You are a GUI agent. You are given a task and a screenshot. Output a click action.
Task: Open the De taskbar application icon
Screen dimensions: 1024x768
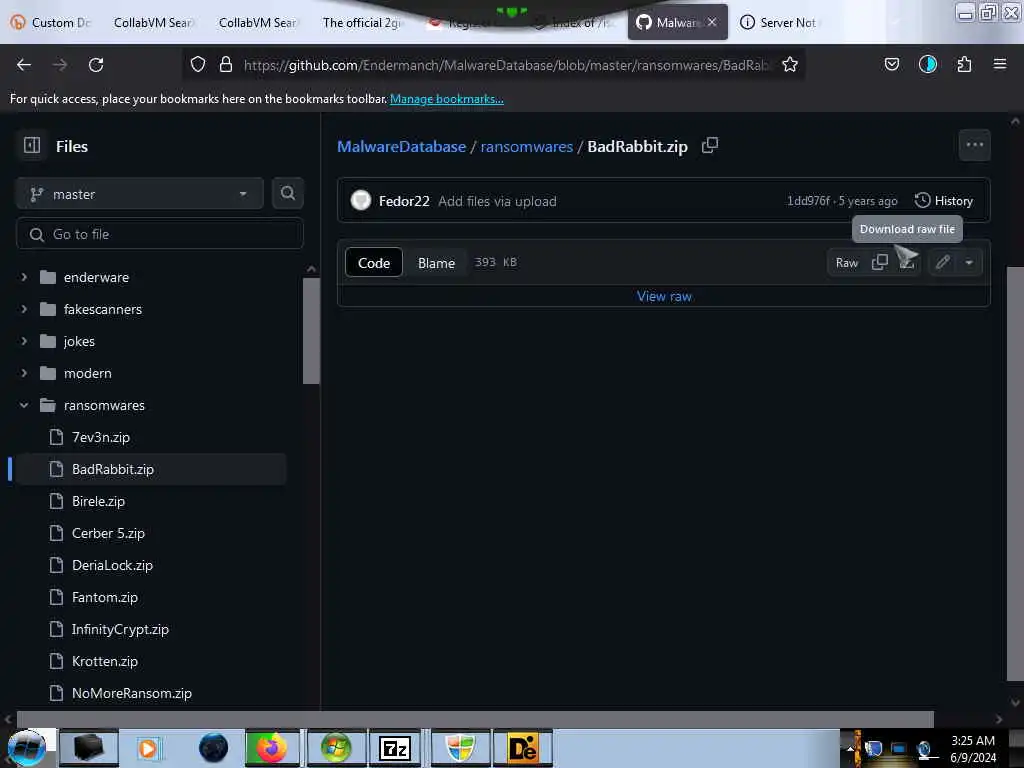522,748
